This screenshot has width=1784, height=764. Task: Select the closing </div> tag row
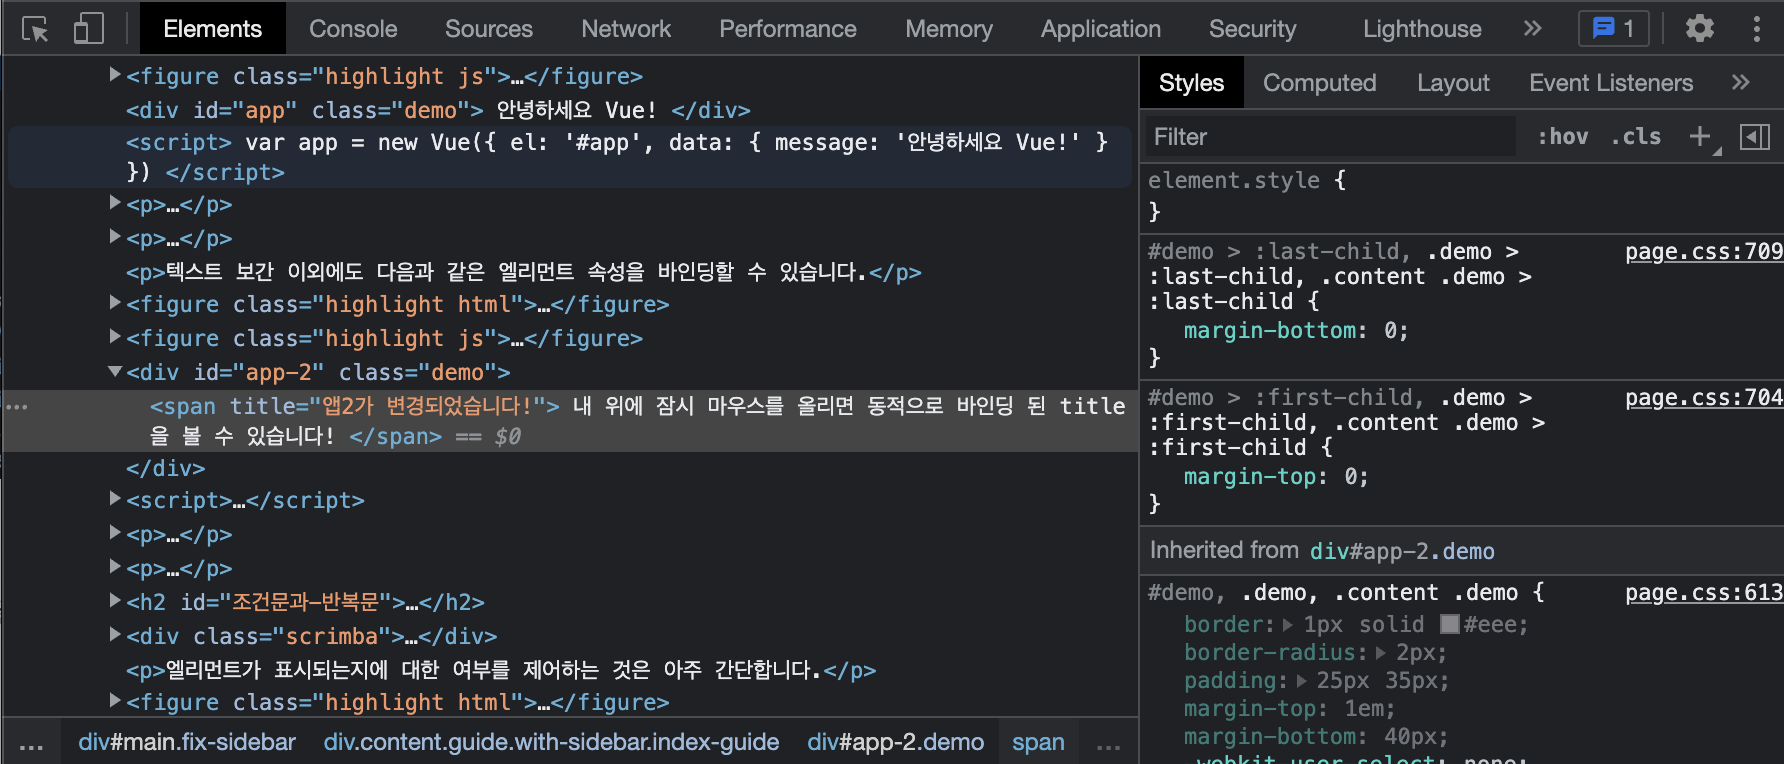[570, 468]
